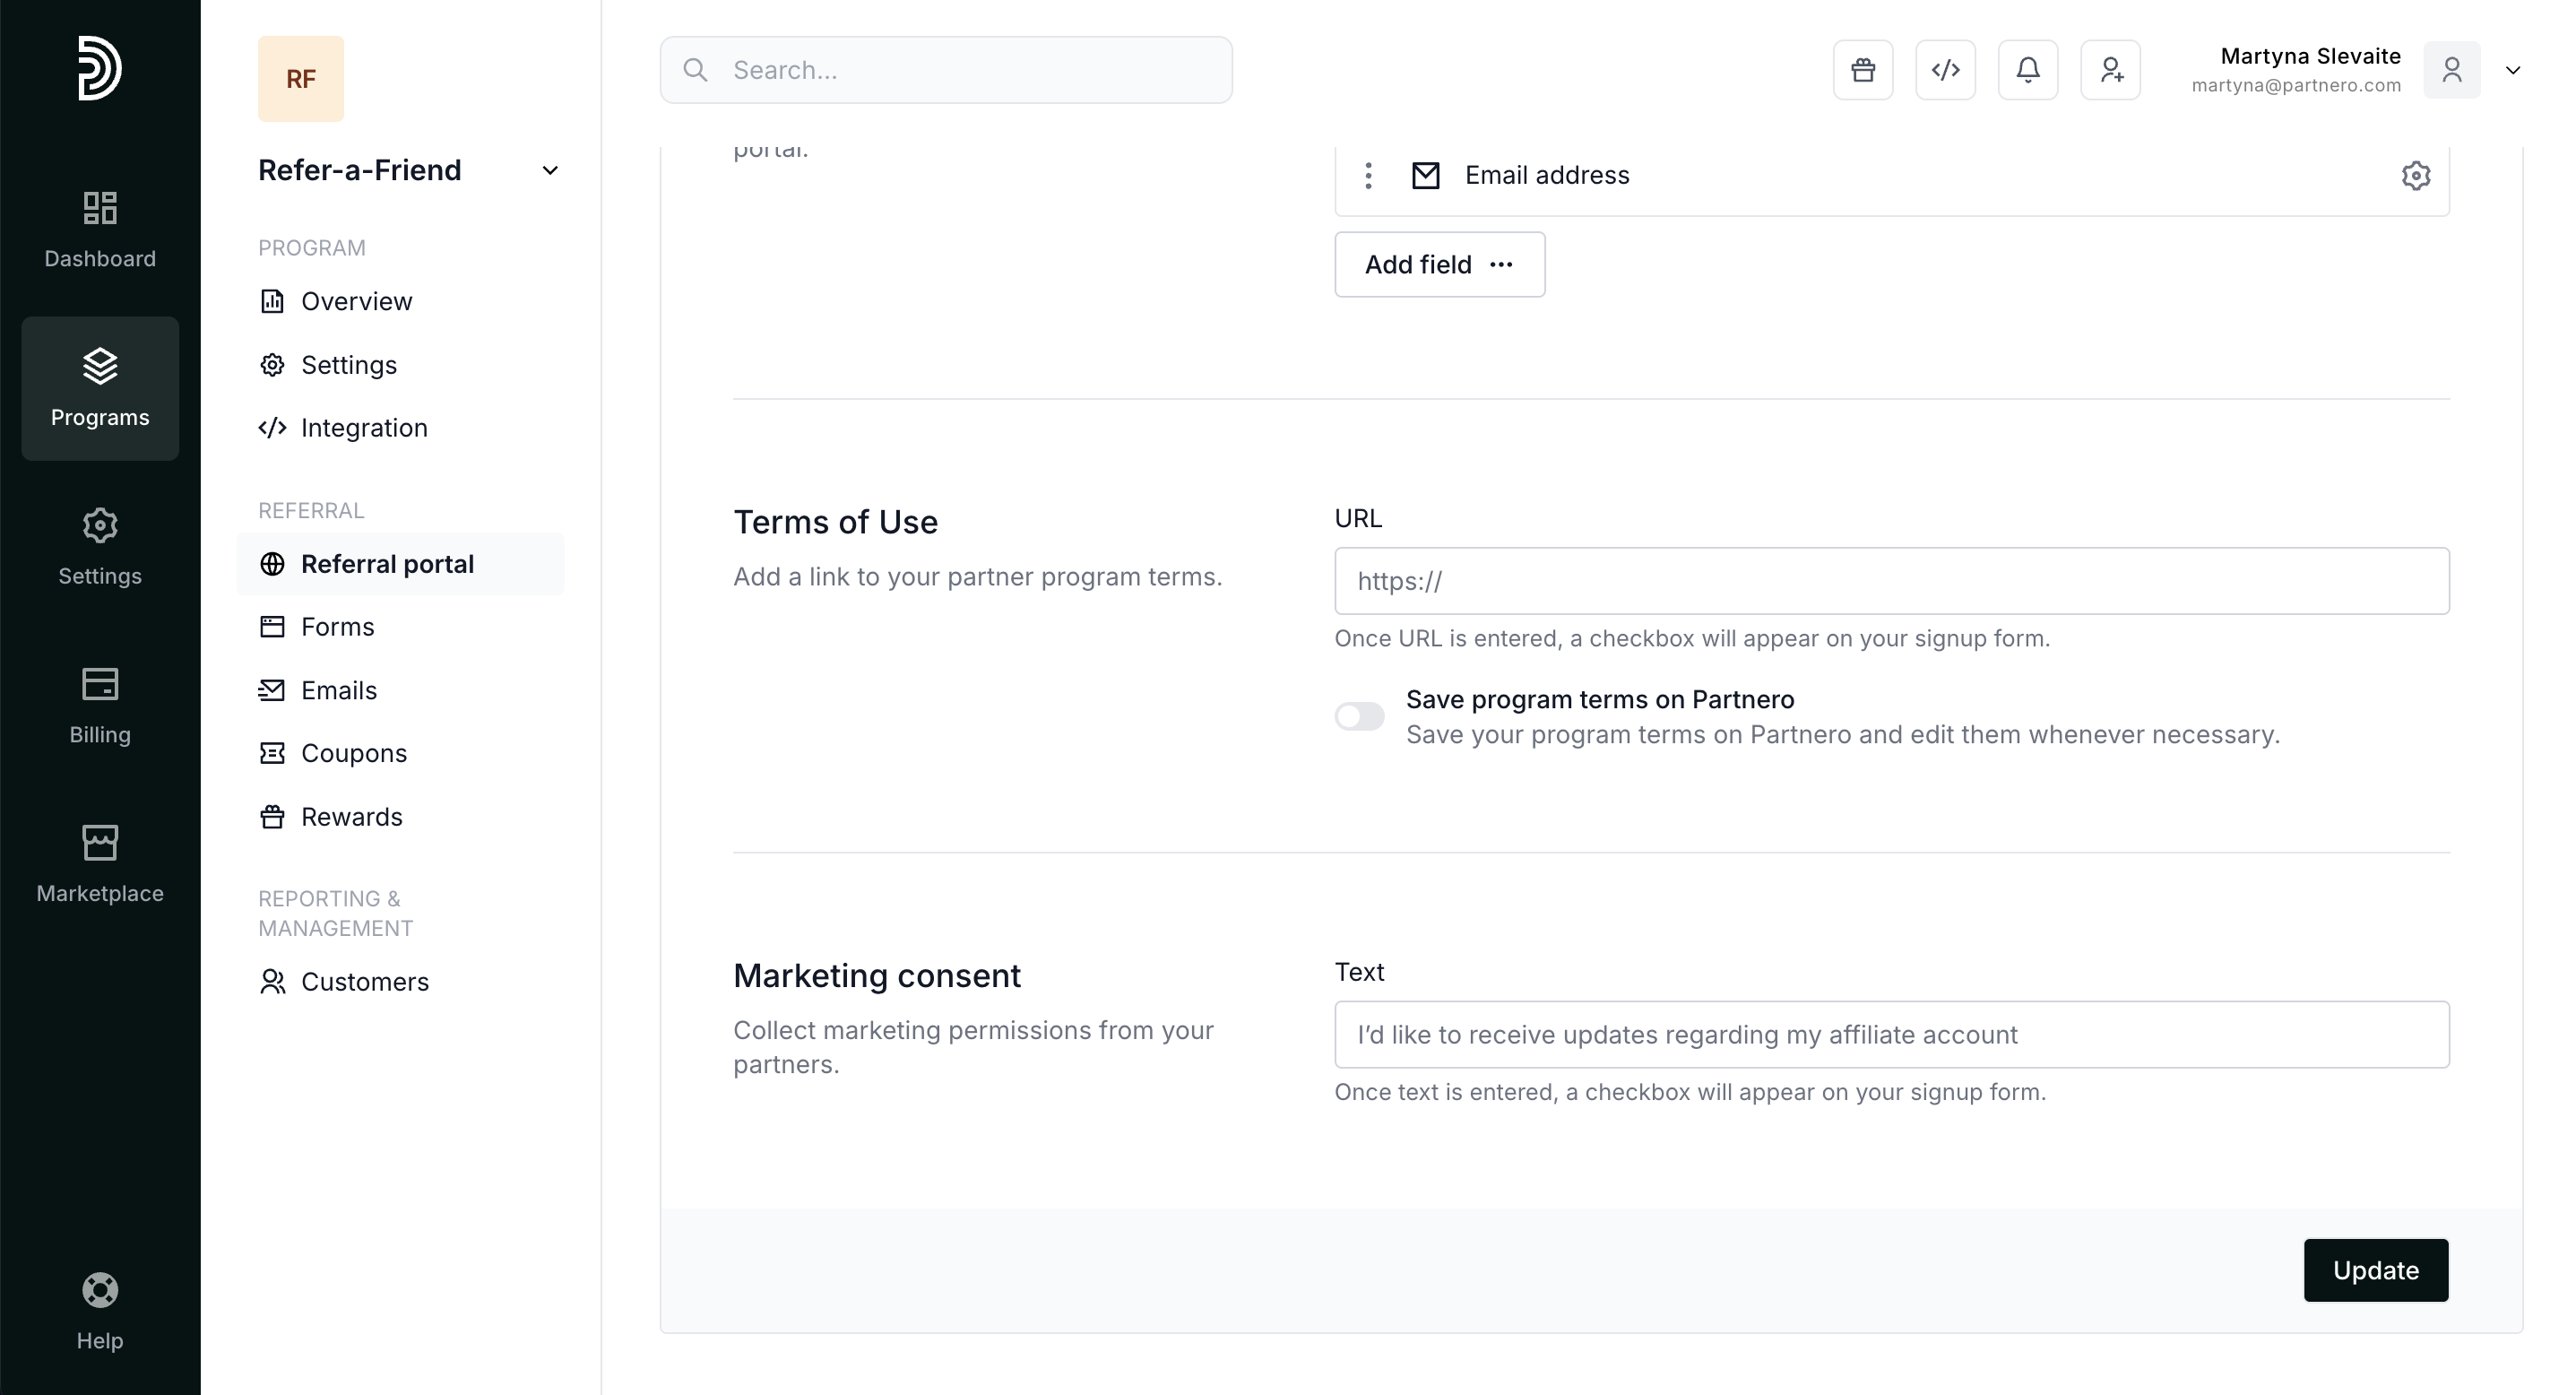Go to Forms in referral menu
The image size is (2576, 1395).
[337, 627]
